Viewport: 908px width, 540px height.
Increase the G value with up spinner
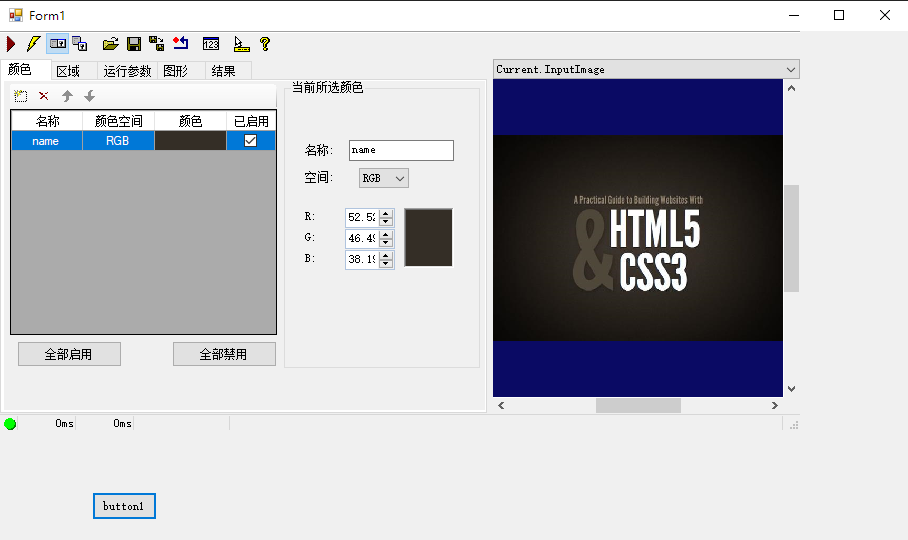tap(386, 234)
